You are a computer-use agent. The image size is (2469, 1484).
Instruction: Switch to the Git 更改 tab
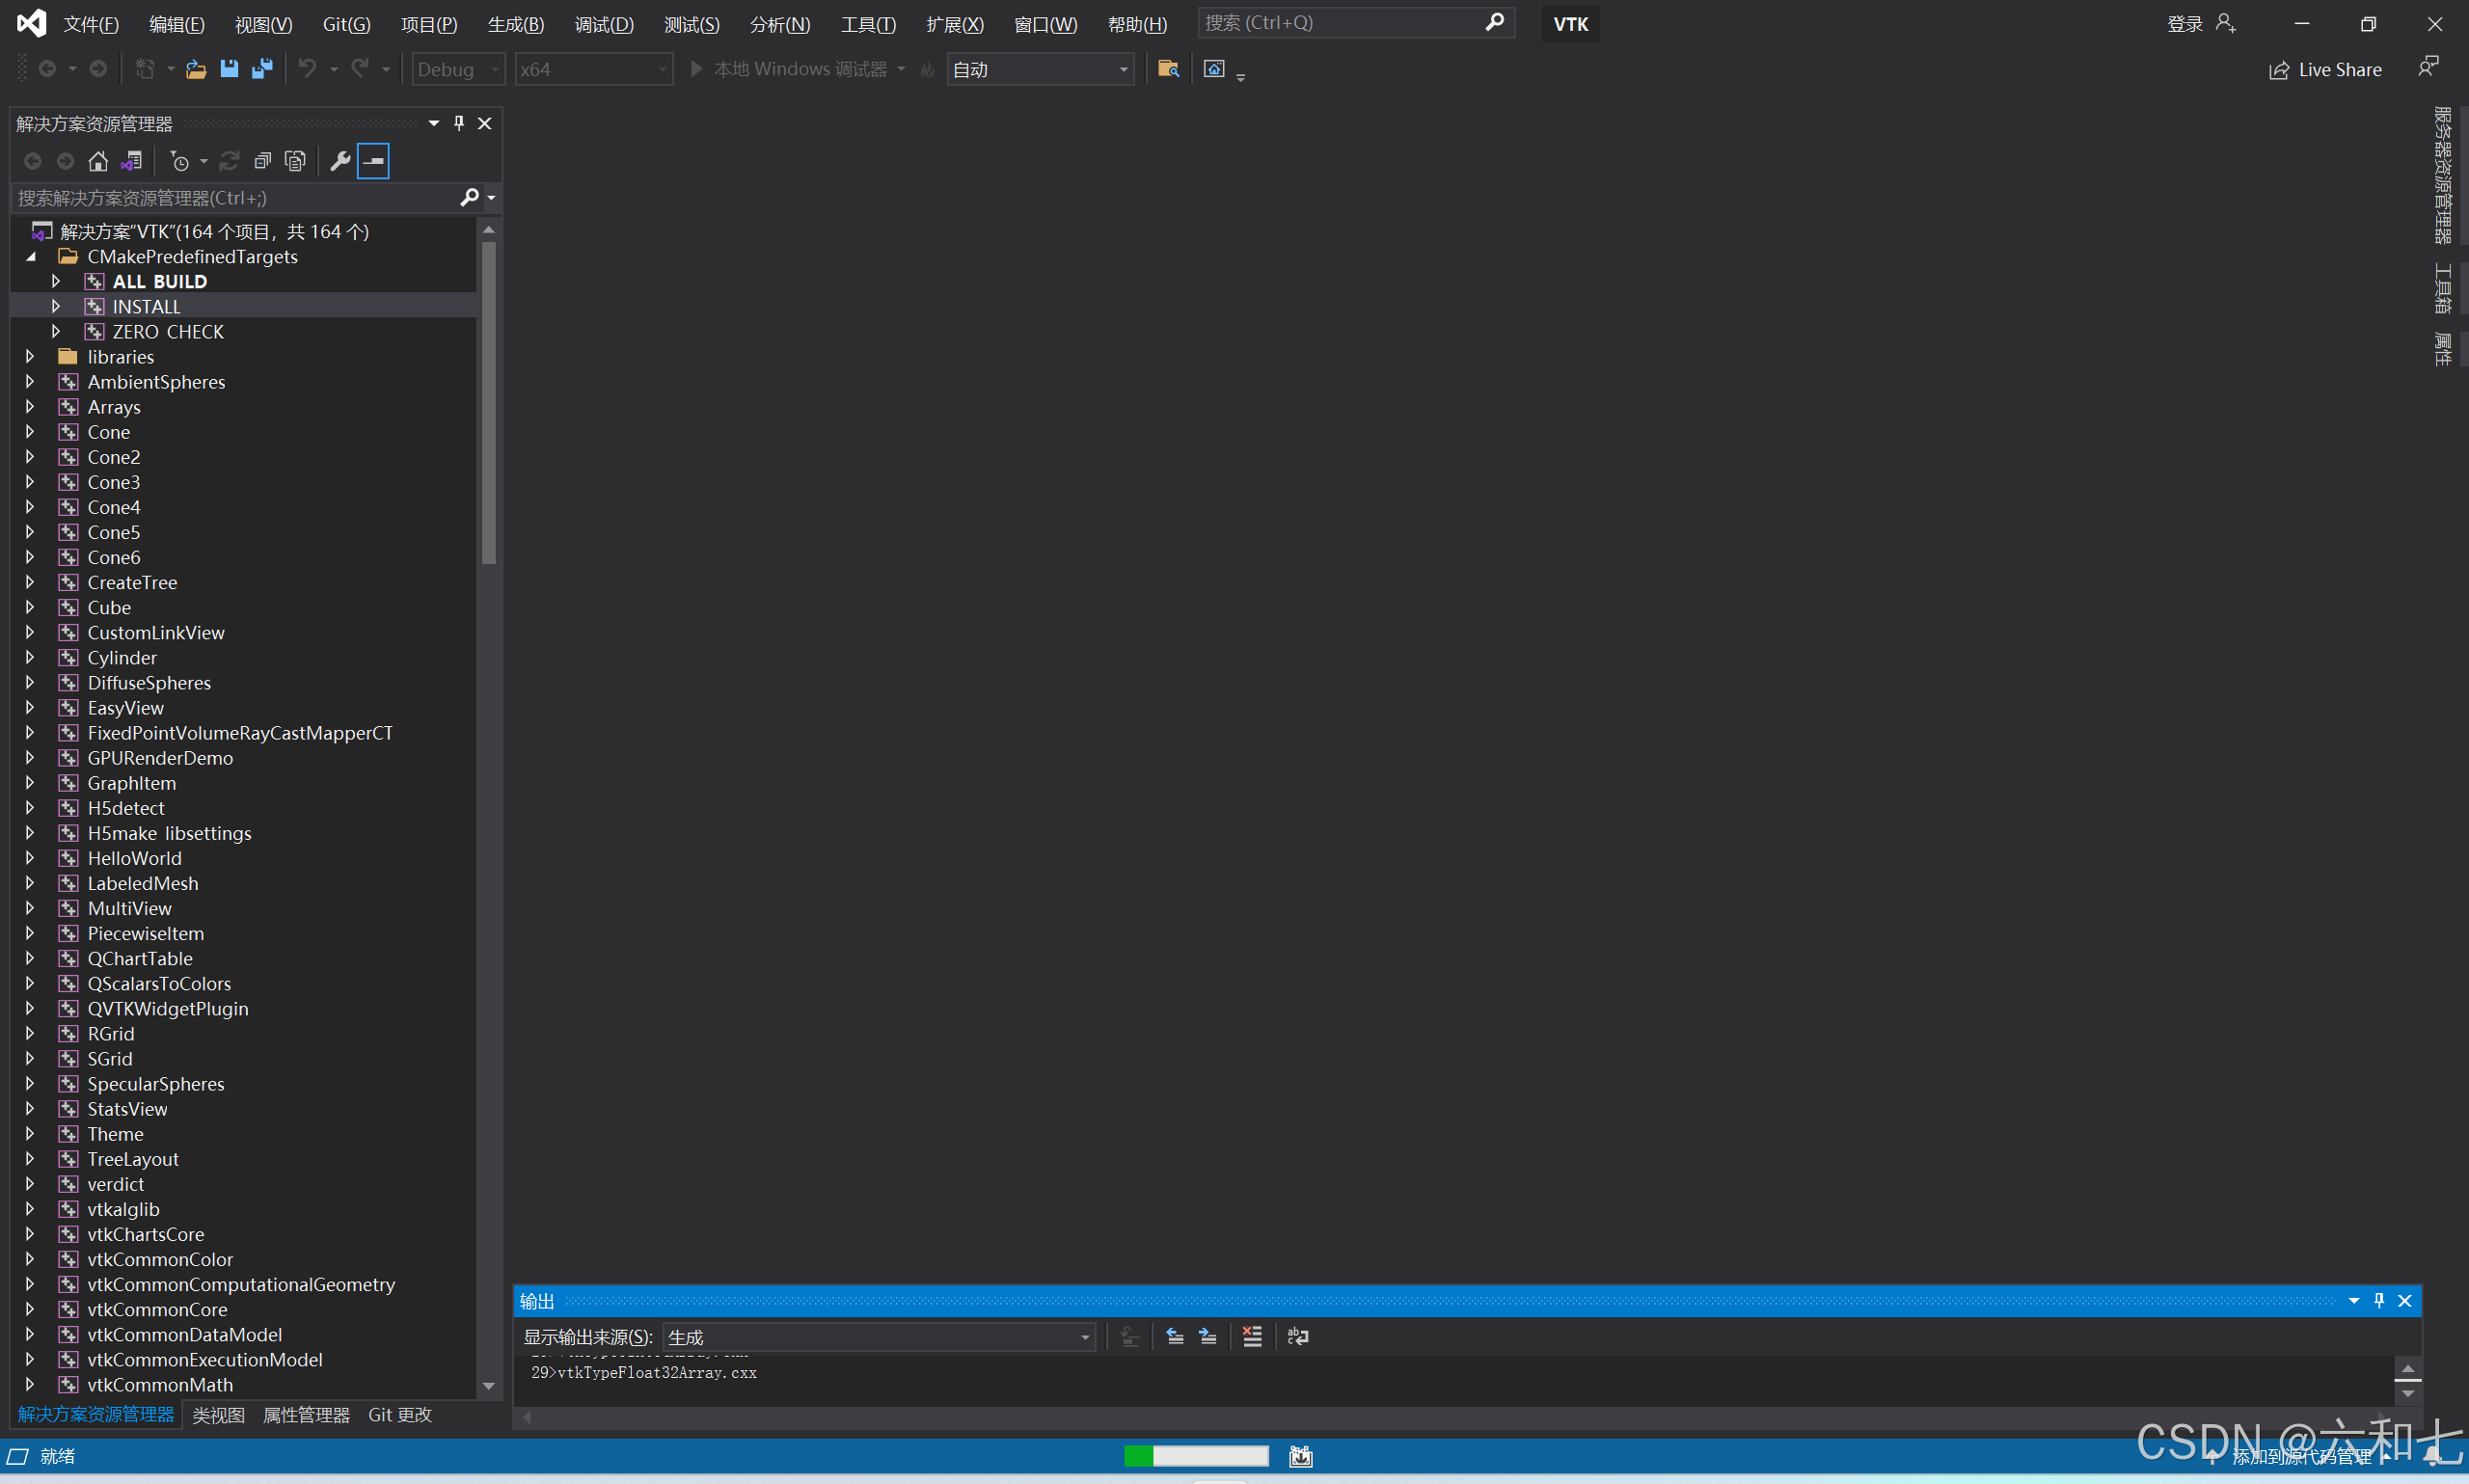(x=400, y=1415)
